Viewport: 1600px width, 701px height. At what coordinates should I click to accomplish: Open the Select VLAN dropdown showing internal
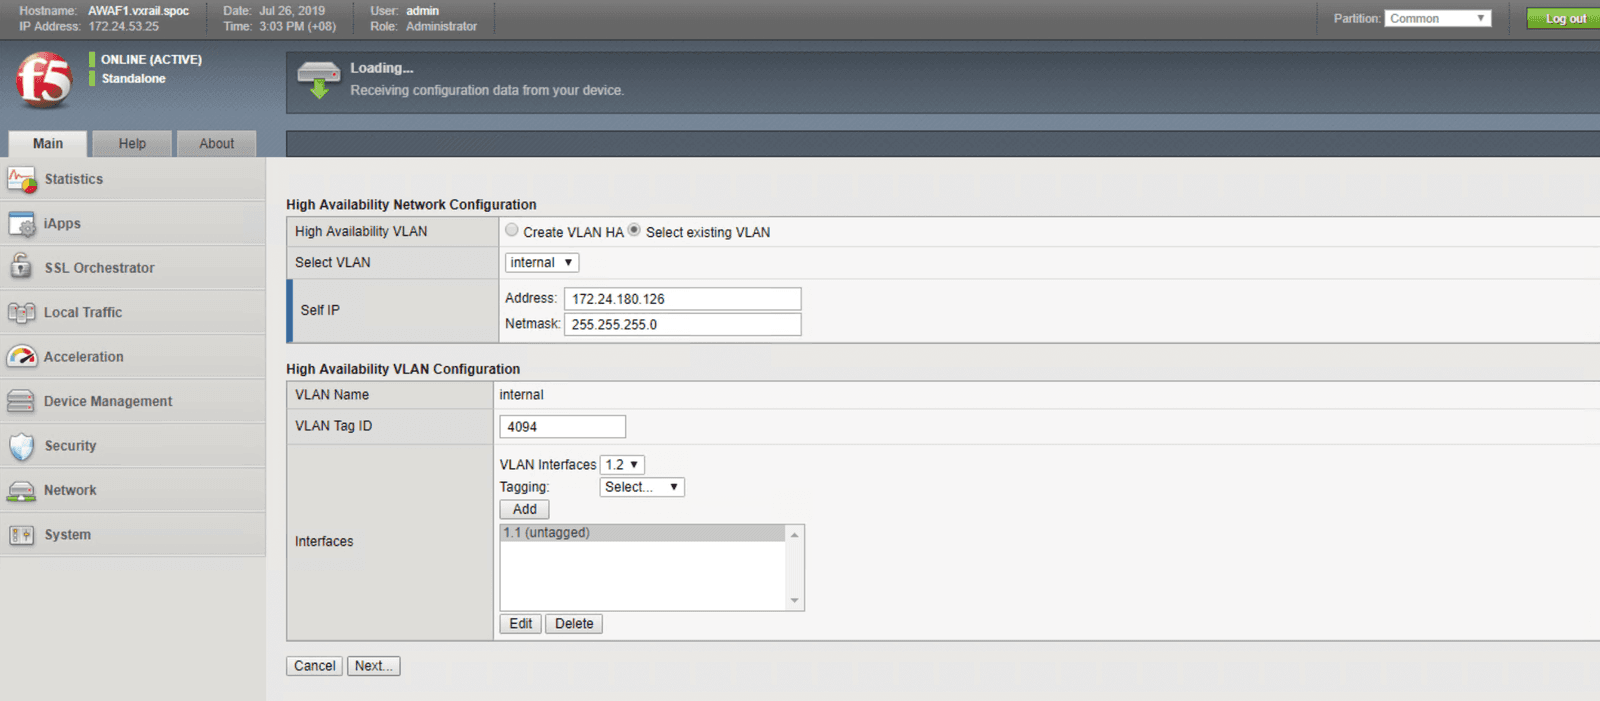tap(541, 263)
